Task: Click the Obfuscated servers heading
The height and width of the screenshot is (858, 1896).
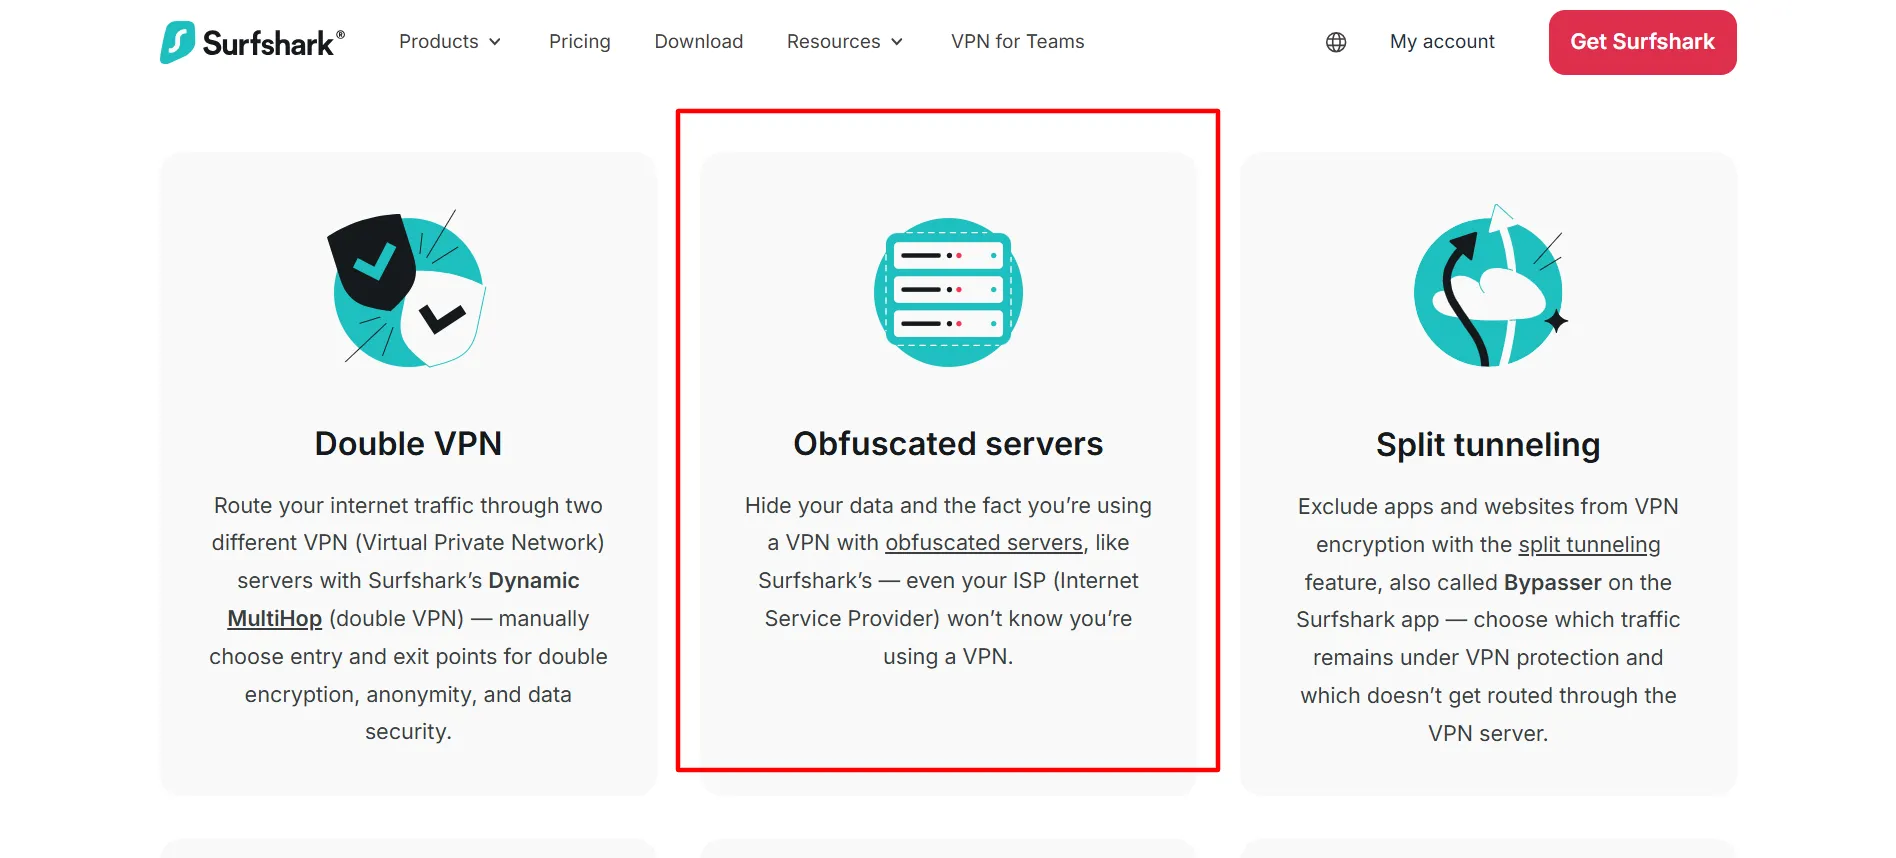Action: [x=948, y=444]
